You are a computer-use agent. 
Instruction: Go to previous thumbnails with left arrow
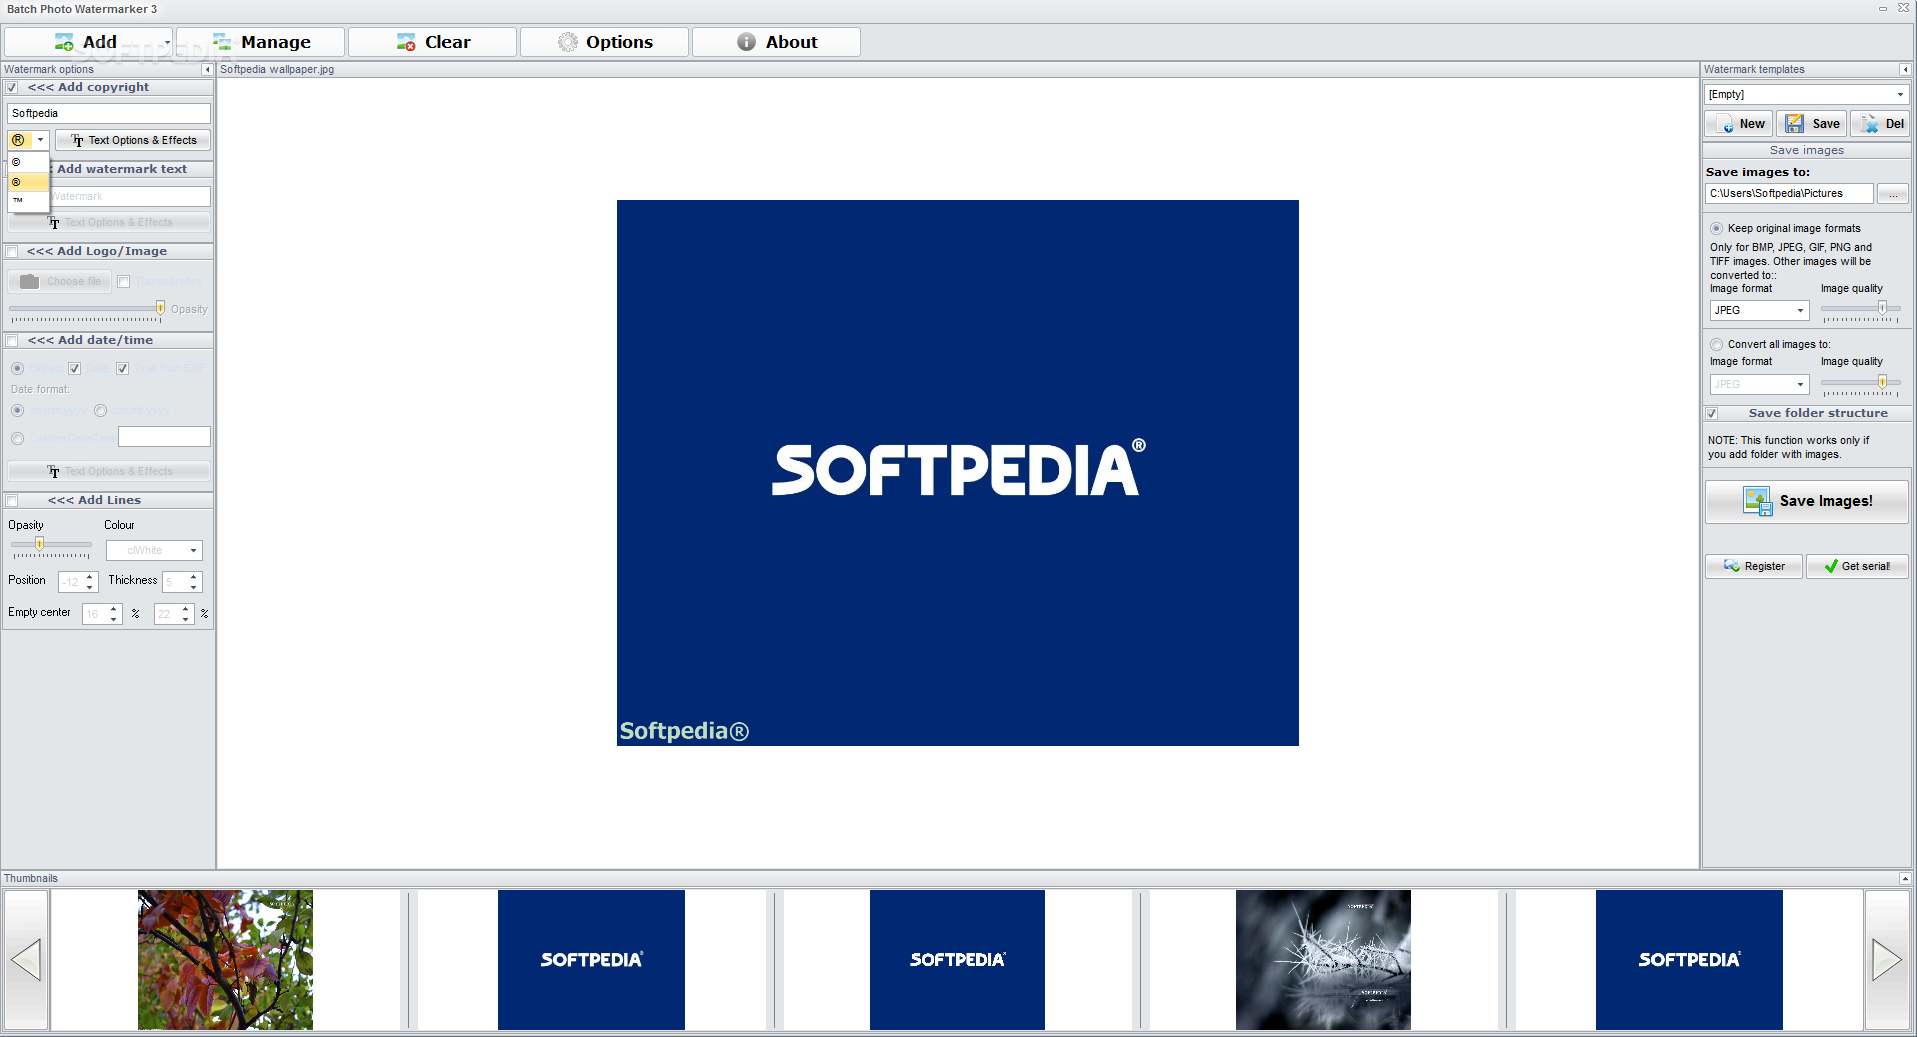(x=26, y=960)
